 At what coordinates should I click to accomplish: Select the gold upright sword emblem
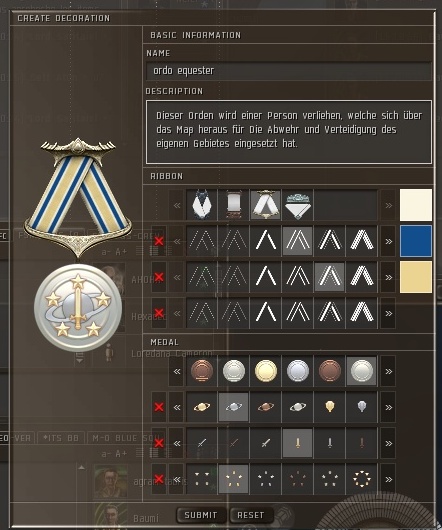(x=297, y=443)
